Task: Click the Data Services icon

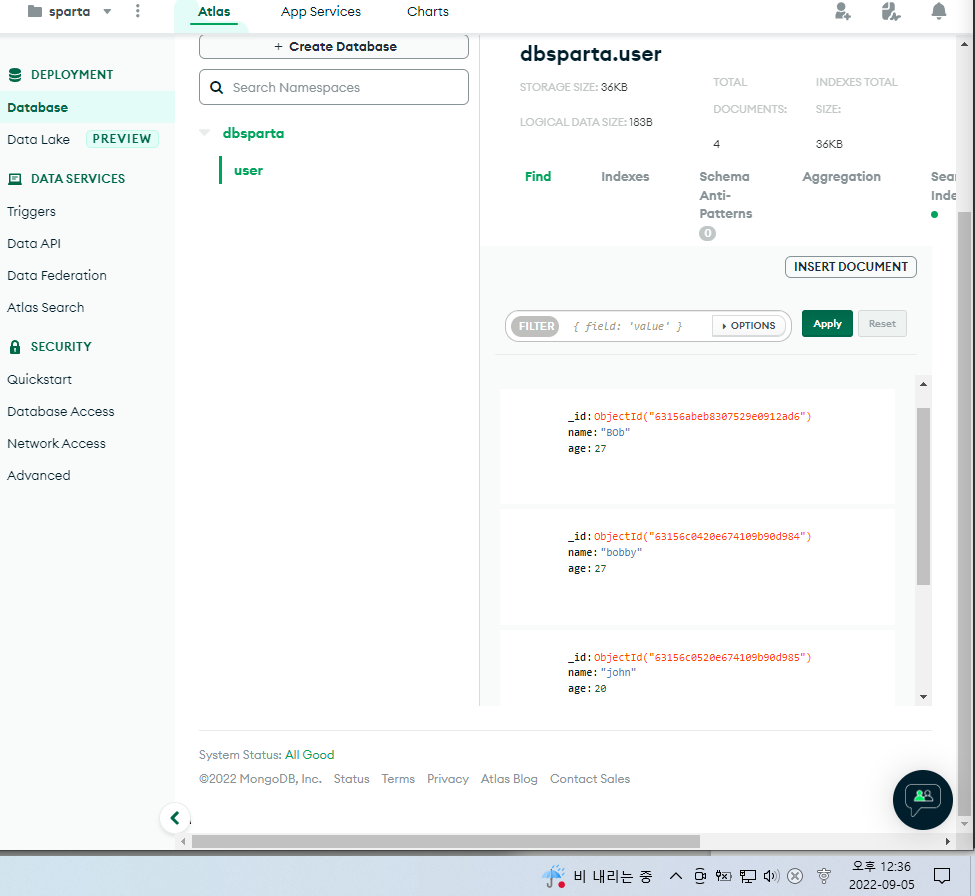Action: (15, 179)
